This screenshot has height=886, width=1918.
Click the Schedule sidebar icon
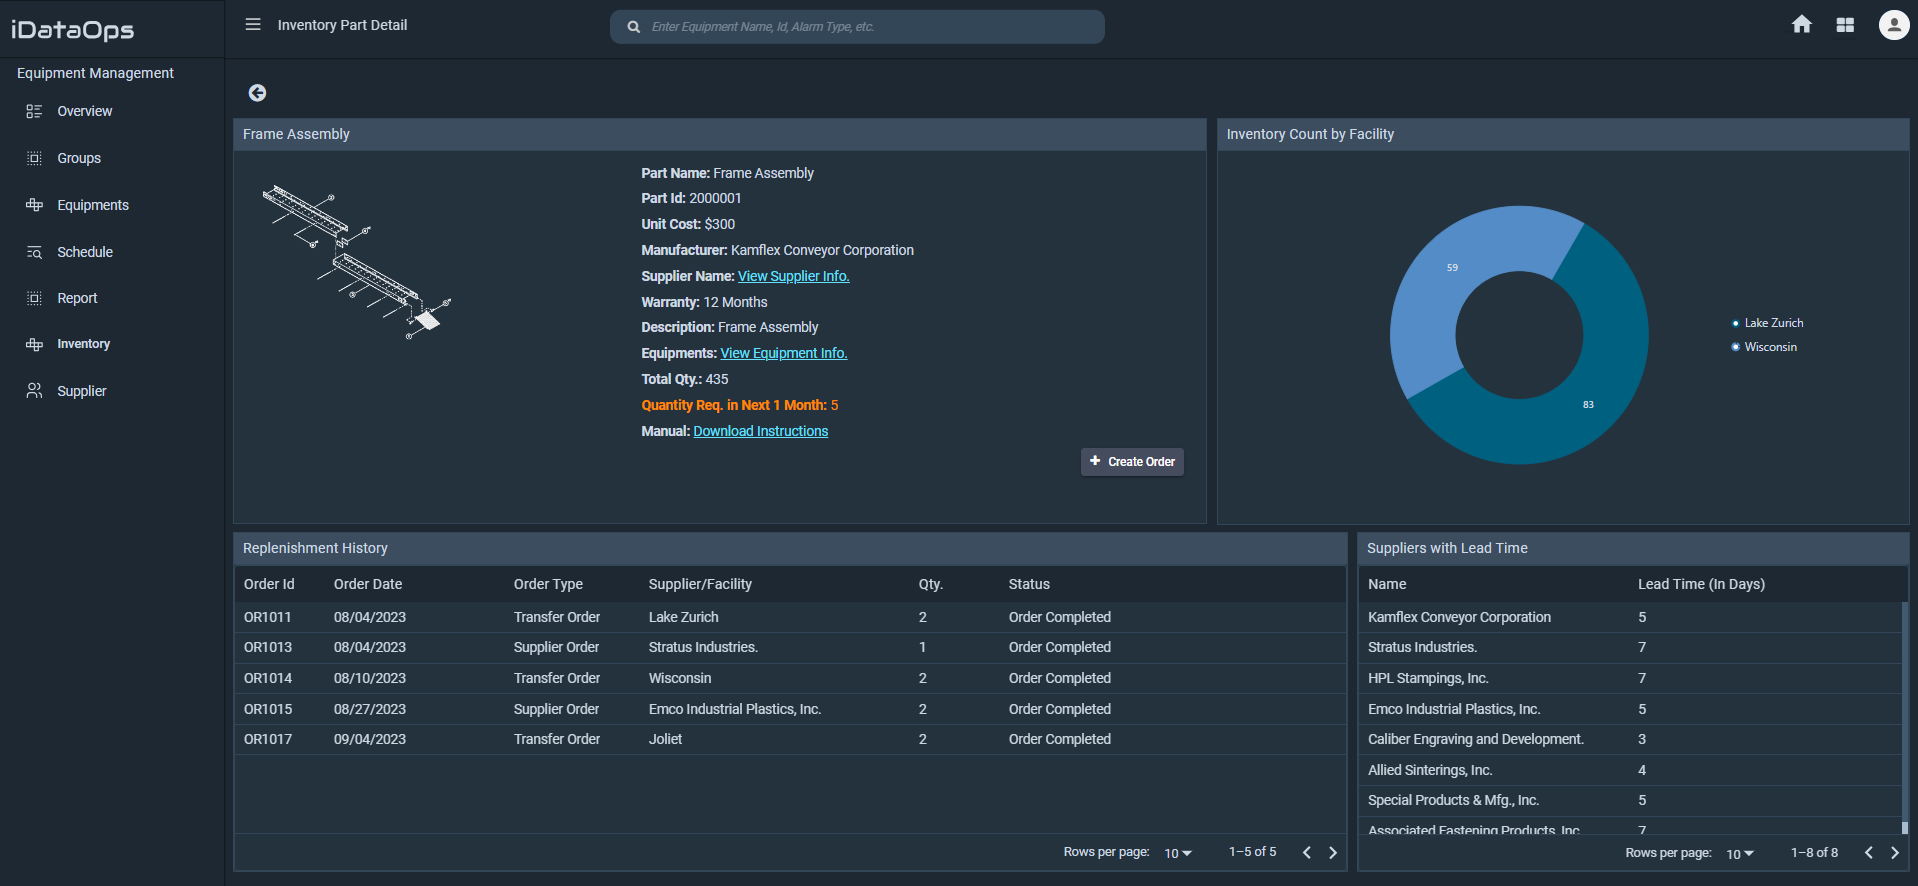pos(34,252)
